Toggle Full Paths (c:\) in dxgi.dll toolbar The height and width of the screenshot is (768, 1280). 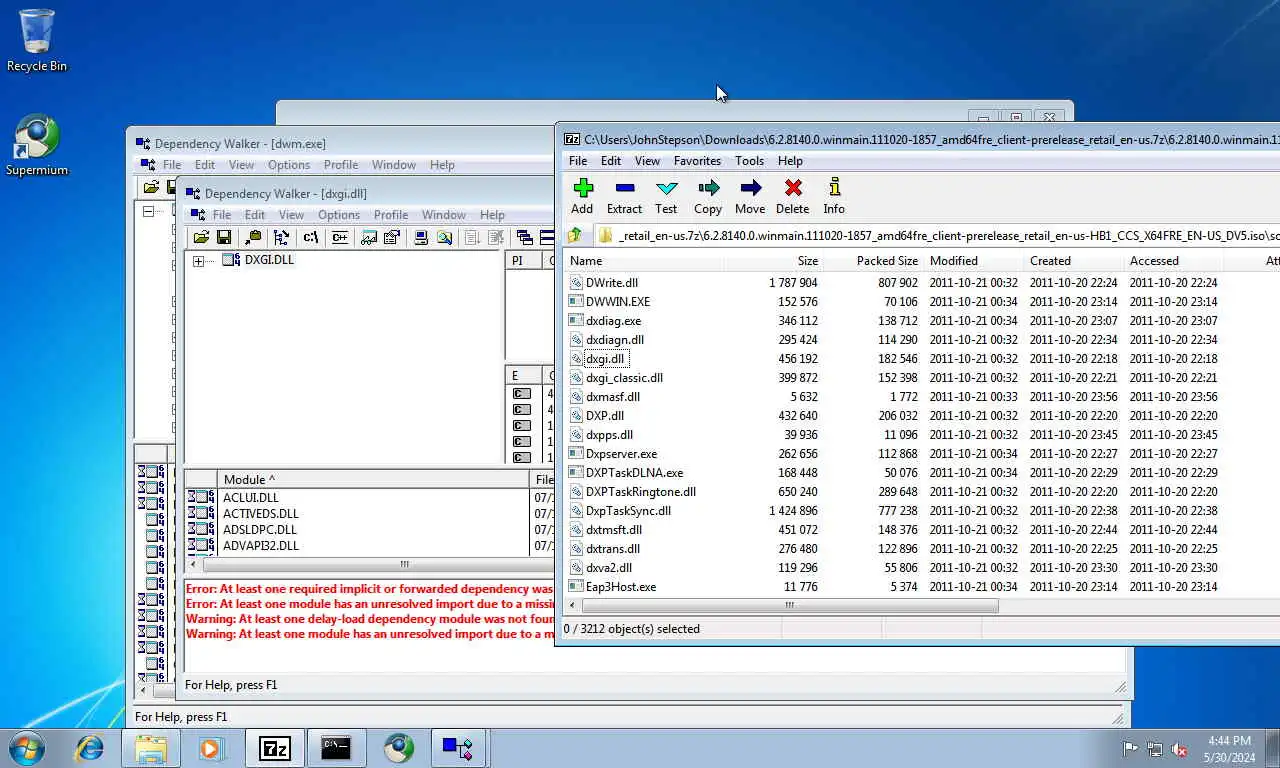[x=311, y=237]
